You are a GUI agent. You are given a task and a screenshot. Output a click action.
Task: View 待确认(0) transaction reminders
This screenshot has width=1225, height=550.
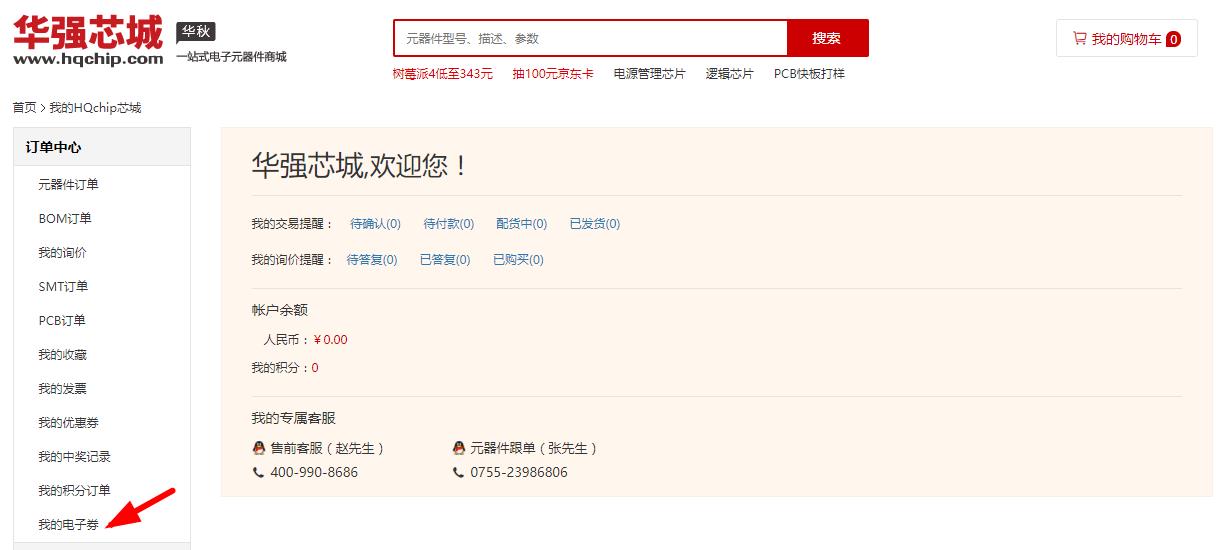click(375, 224)
